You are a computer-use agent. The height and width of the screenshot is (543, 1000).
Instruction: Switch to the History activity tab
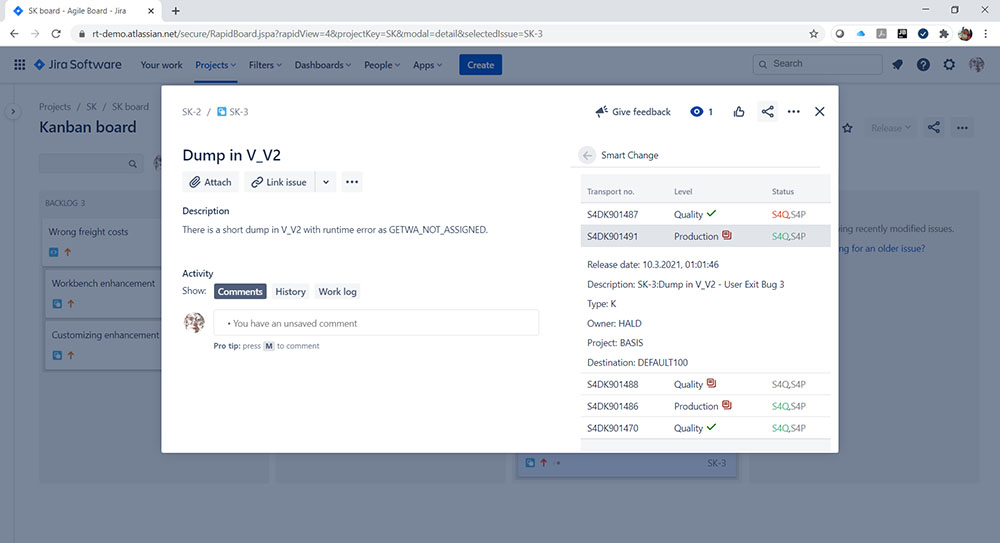(290, 292)
